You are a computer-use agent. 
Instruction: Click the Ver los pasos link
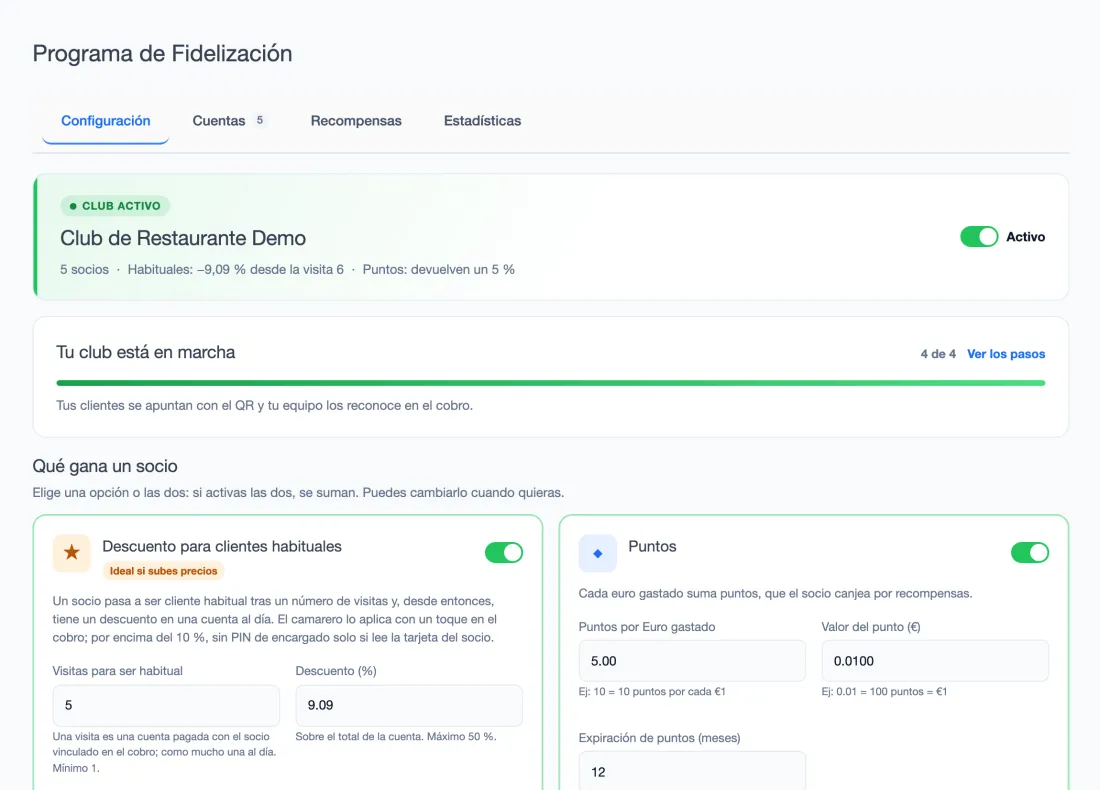[x=1006, y=354]
